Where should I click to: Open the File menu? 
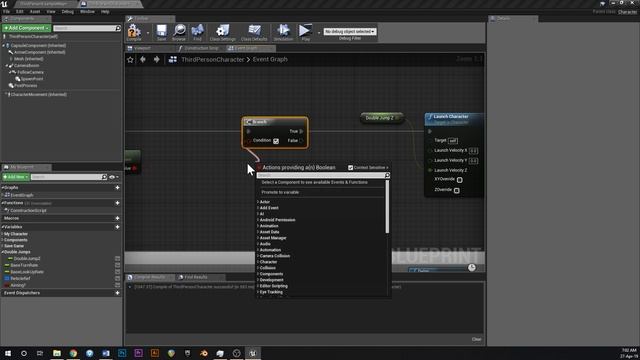coord(7,12)
